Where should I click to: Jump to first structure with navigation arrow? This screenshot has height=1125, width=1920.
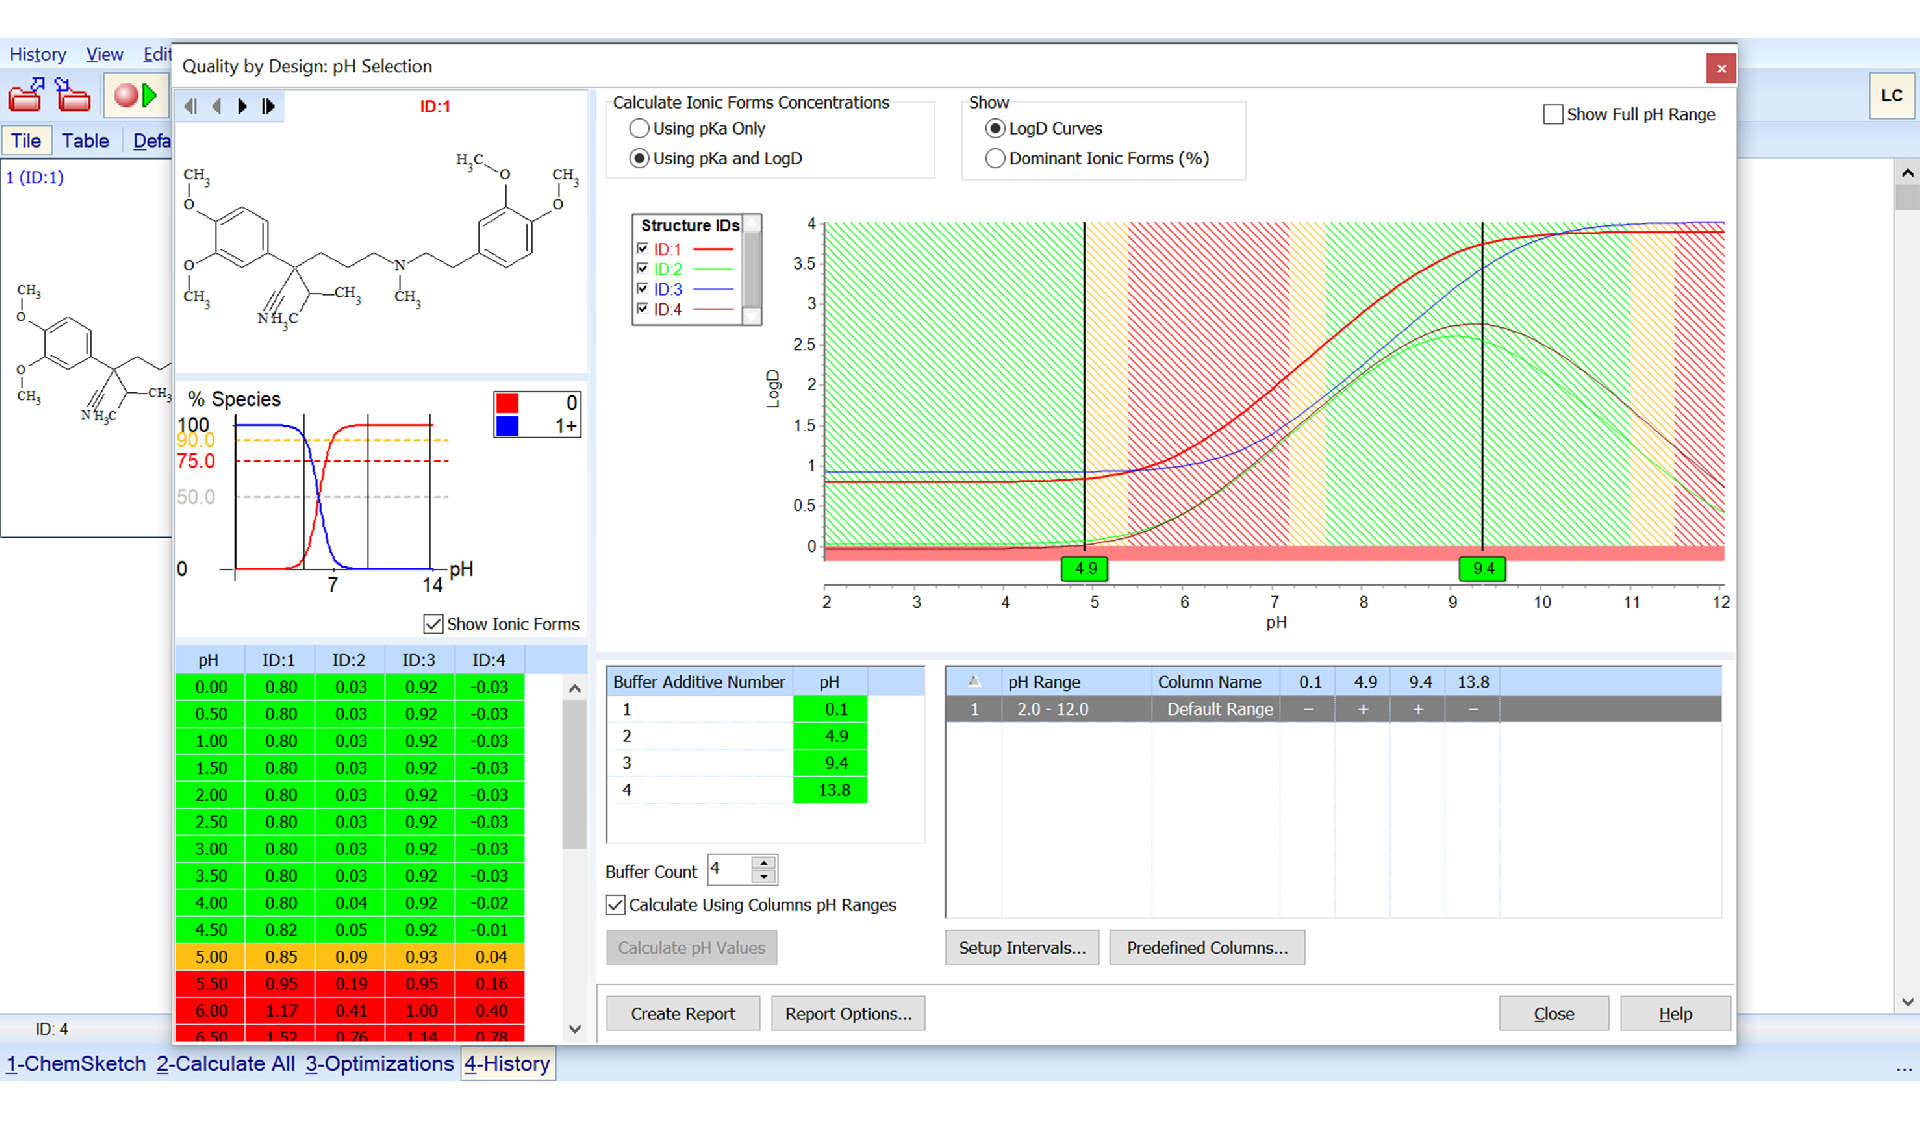(x=191, y=106)
